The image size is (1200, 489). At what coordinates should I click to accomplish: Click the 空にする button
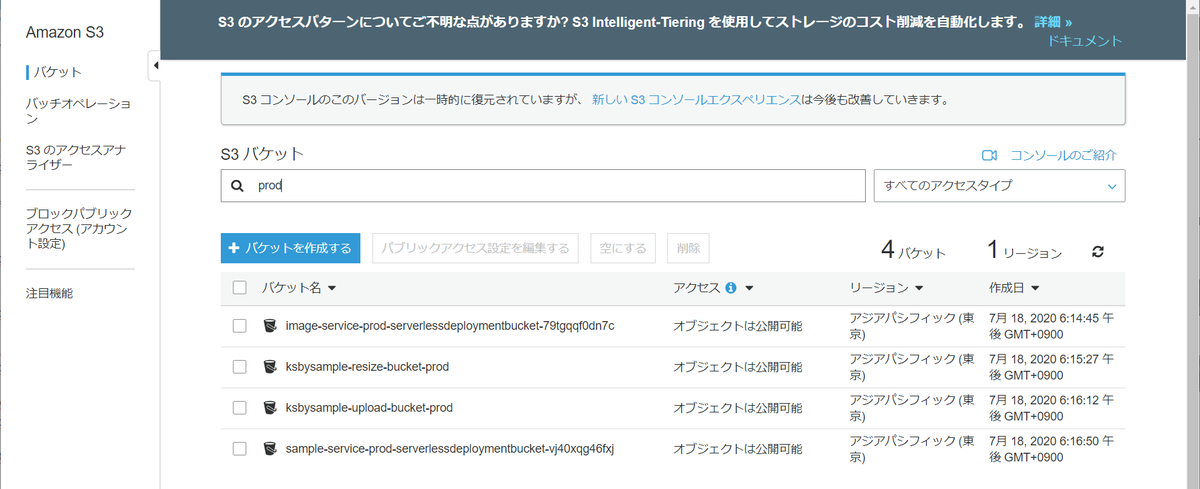[623, 249]
